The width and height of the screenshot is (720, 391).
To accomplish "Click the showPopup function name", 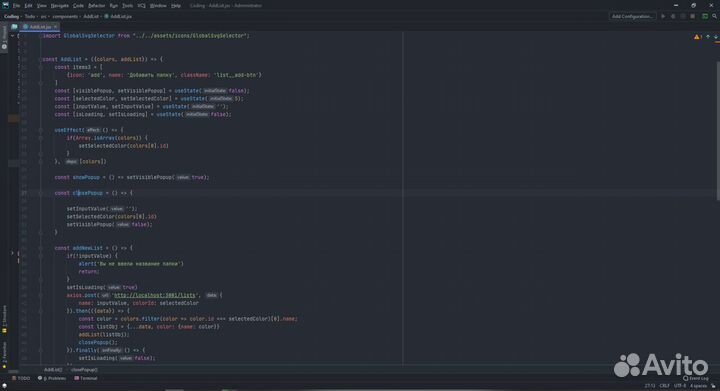I will click(86, 177).
